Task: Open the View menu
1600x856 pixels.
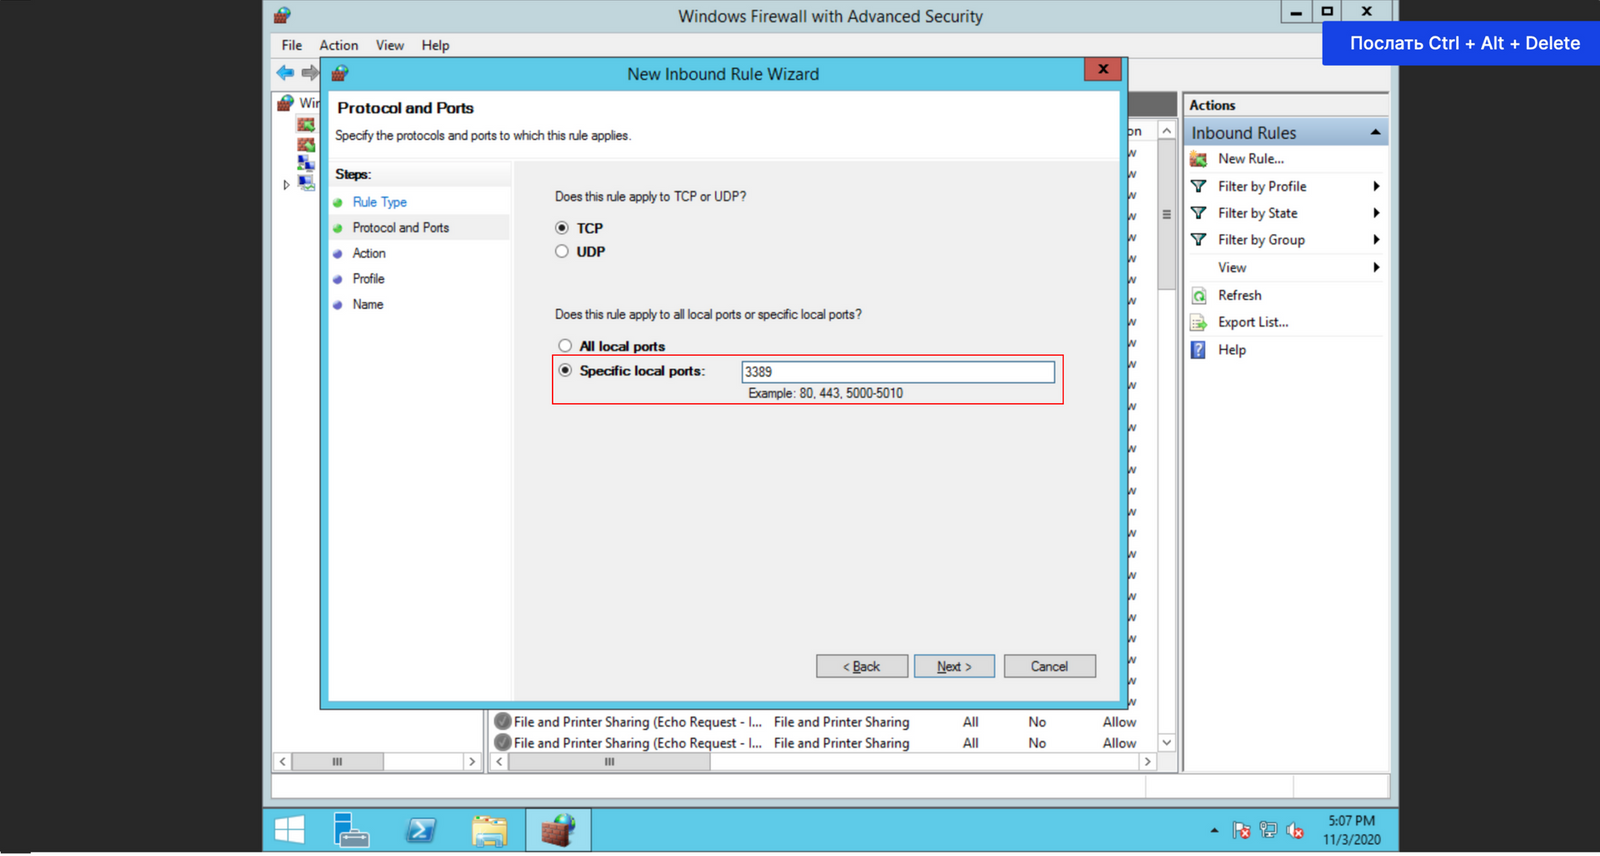Action: (x=390, y=45)
